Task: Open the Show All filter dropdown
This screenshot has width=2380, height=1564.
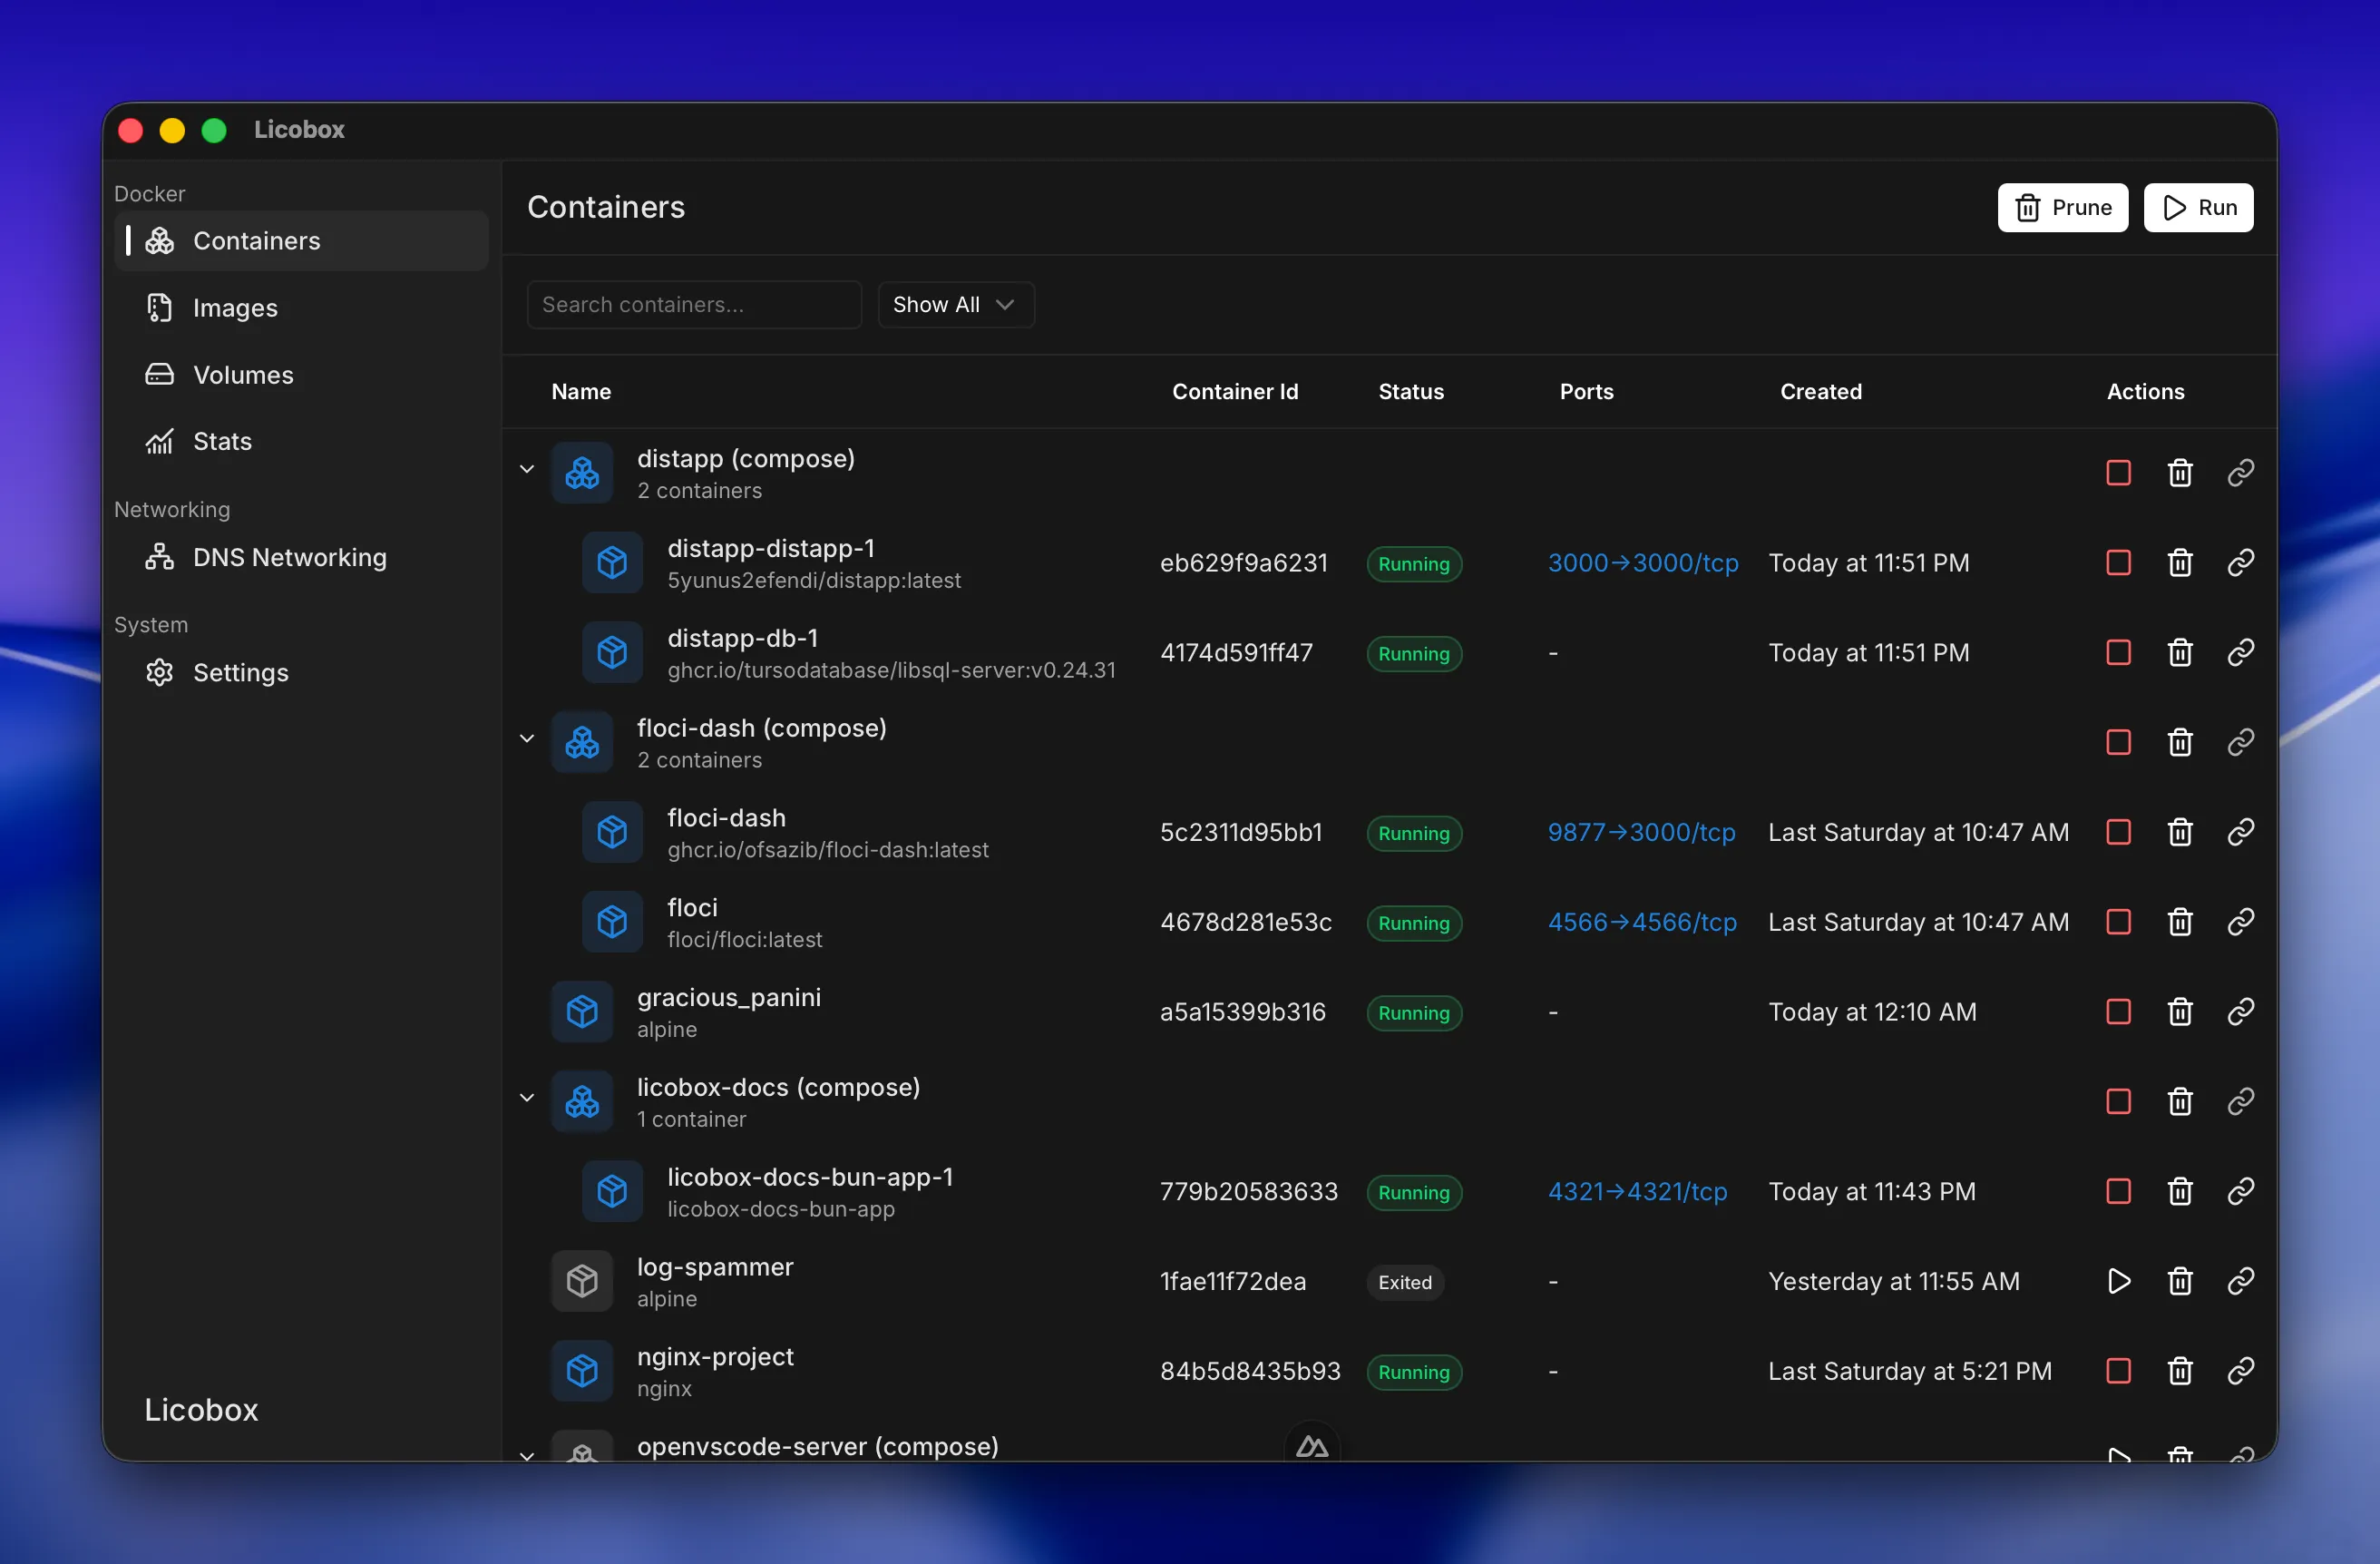Action: (x=955, y=305)
